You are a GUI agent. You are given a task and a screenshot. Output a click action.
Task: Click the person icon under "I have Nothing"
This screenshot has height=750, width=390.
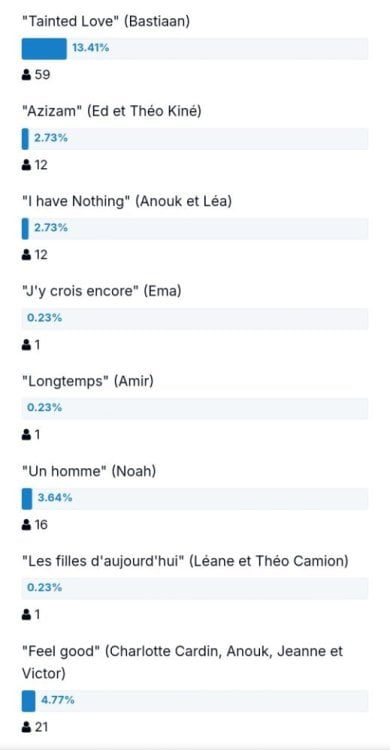(x=26, y=255)
